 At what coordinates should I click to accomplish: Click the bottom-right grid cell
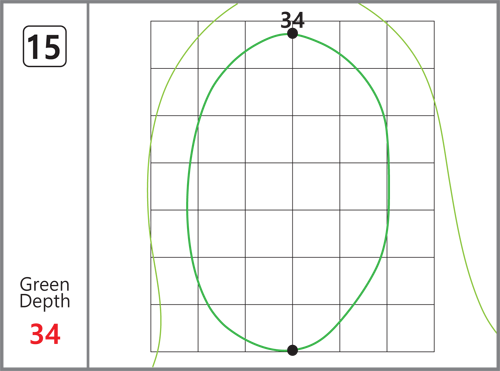tap(411, 328)
